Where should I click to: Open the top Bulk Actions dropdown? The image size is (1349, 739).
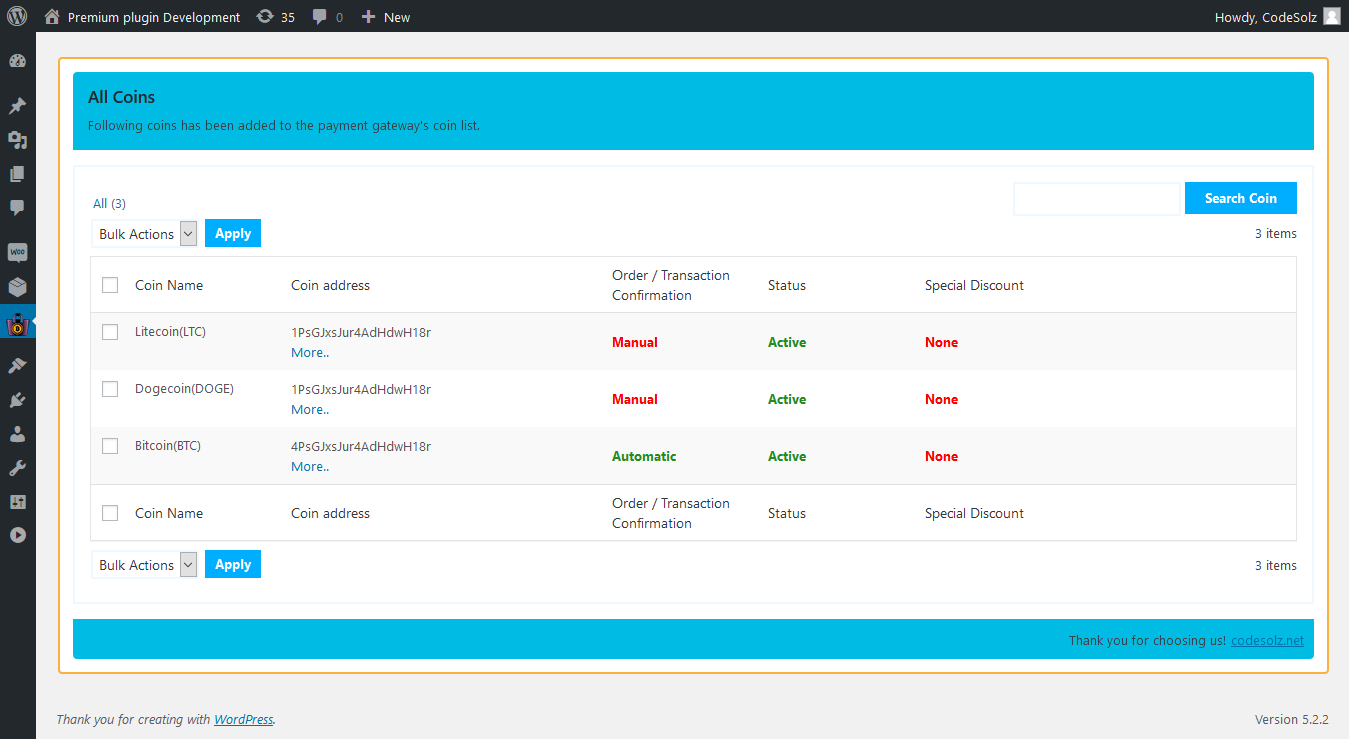tap(144, 234)
